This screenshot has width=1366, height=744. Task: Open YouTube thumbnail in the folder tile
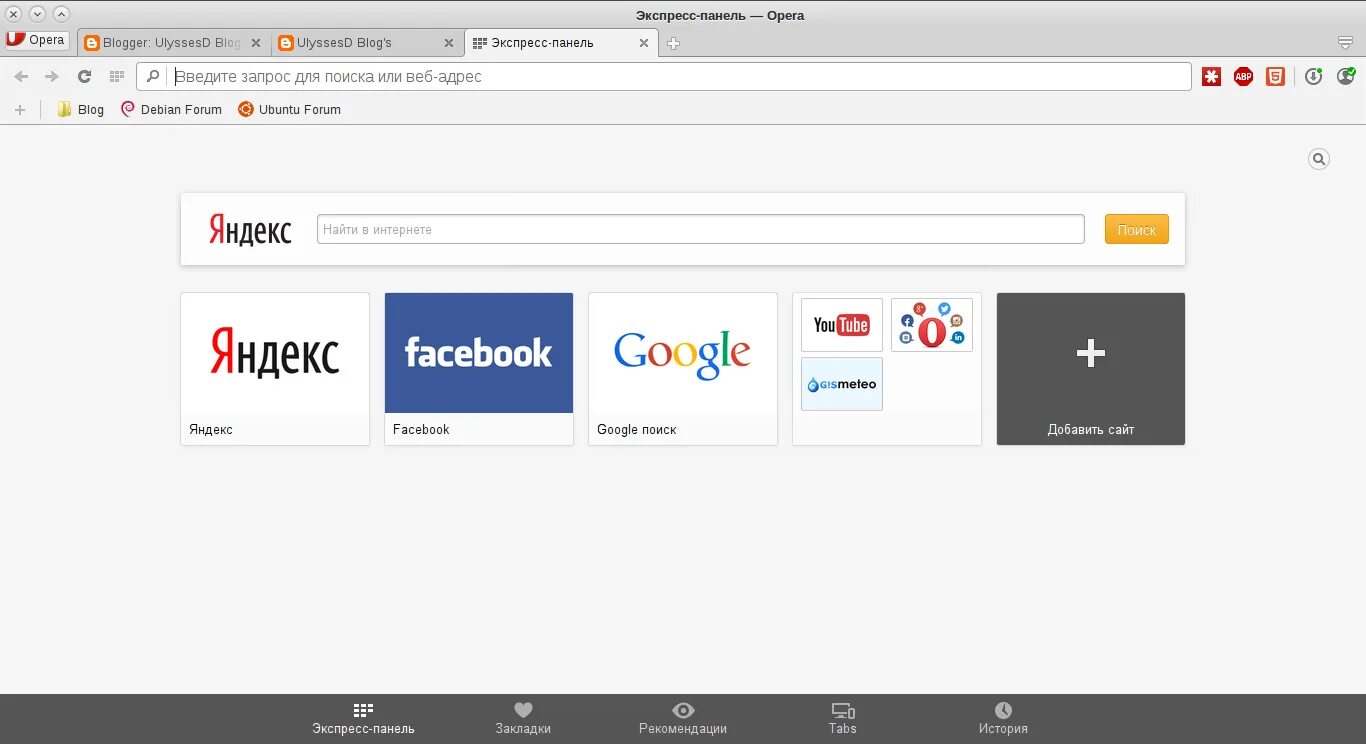(842, 324)
